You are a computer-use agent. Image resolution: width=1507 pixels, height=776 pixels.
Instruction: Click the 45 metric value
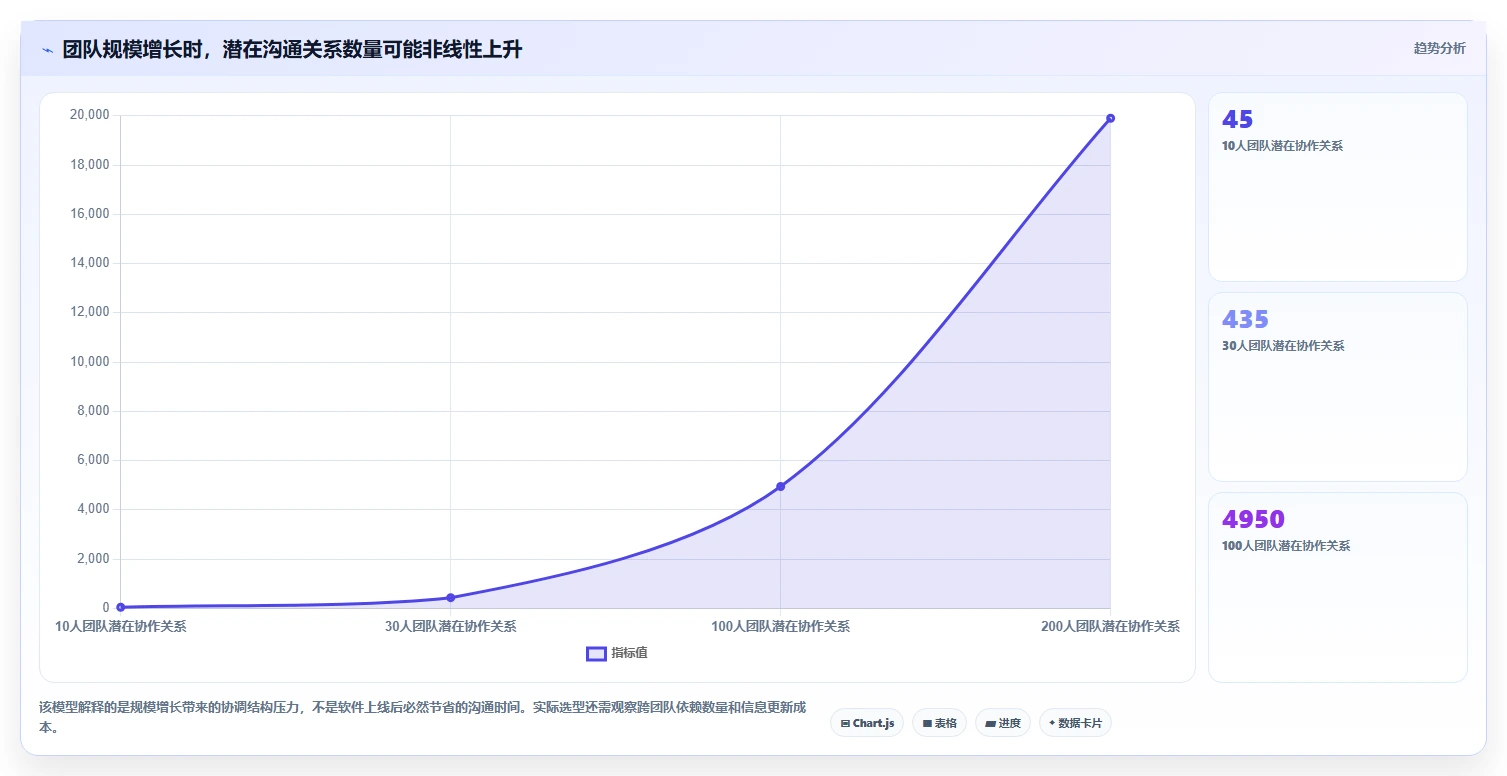pyautogui.click(x=1237, y=119)
